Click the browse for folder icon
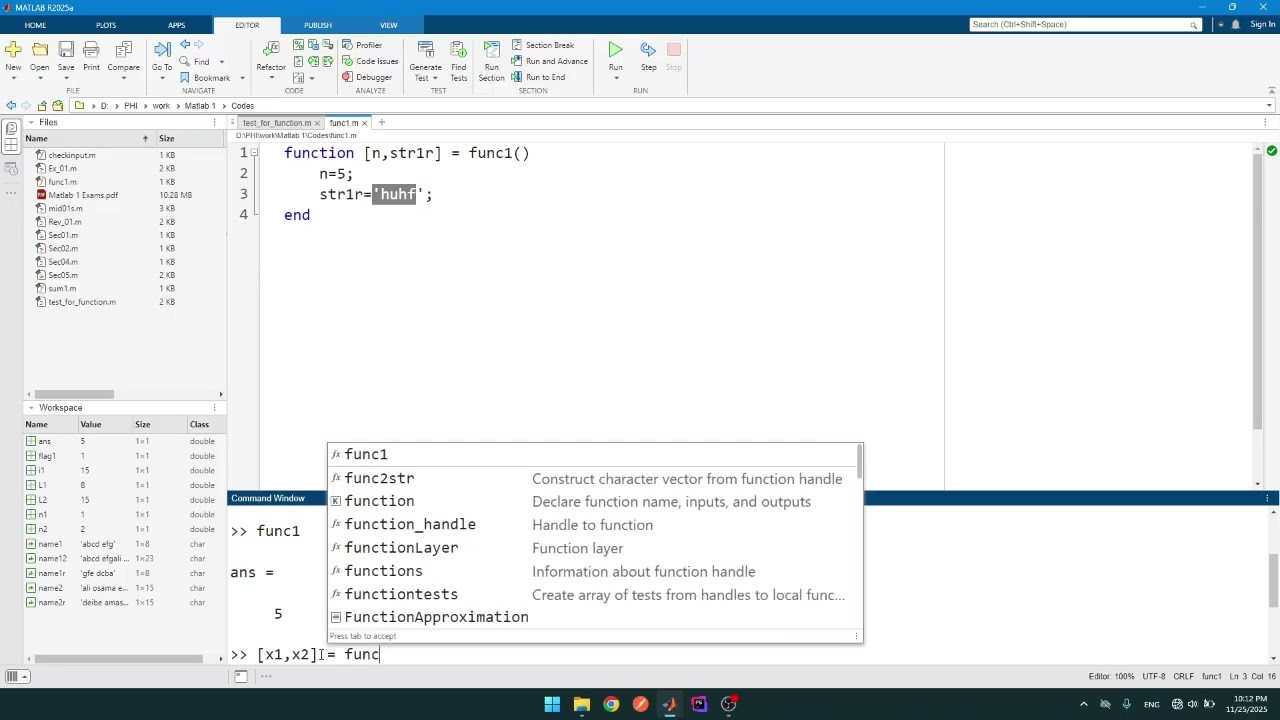The width and height of the screenshot is (1280, 720). (58, 106)
